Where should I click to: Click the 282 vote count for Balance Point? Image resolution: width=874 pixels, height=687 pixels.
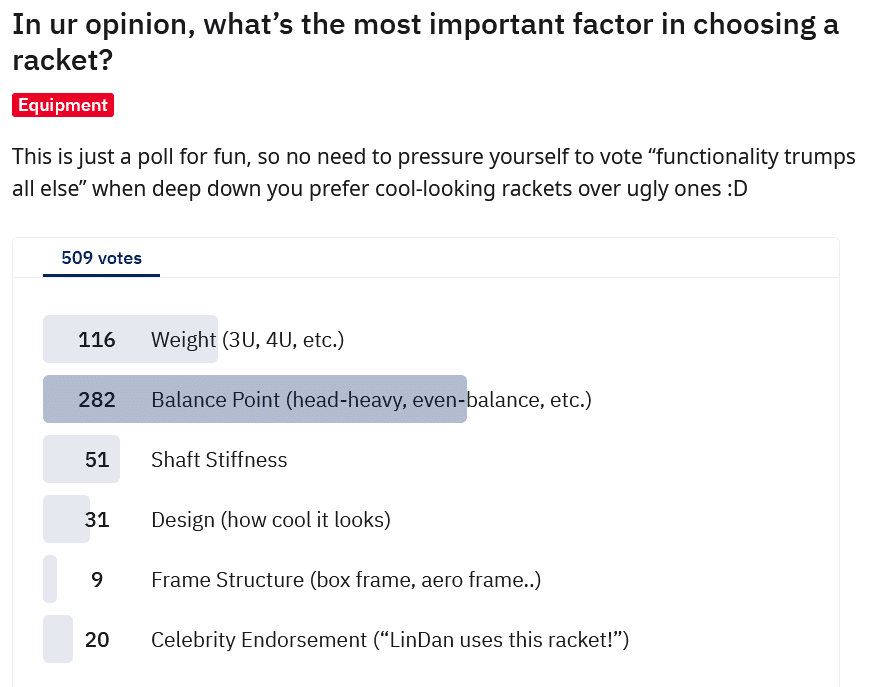(96, 399)
